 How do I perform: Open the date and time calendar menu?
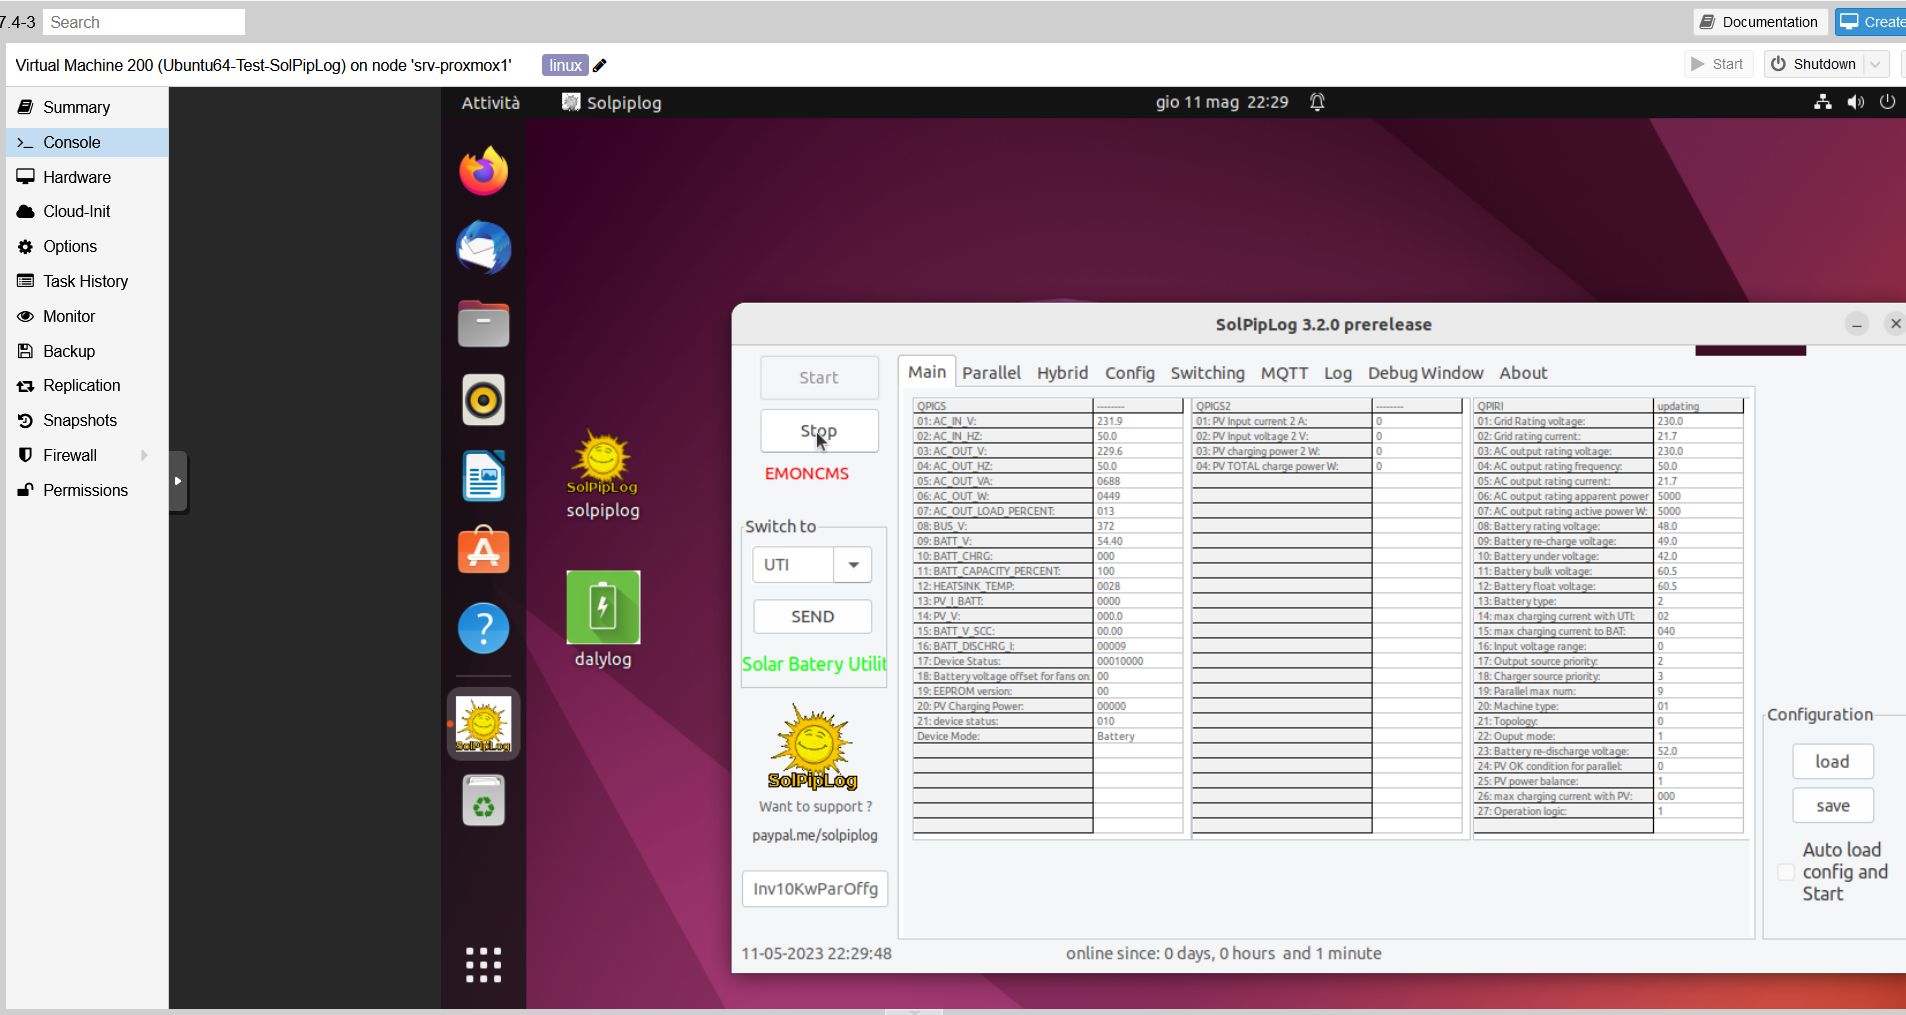point(1222,102)
